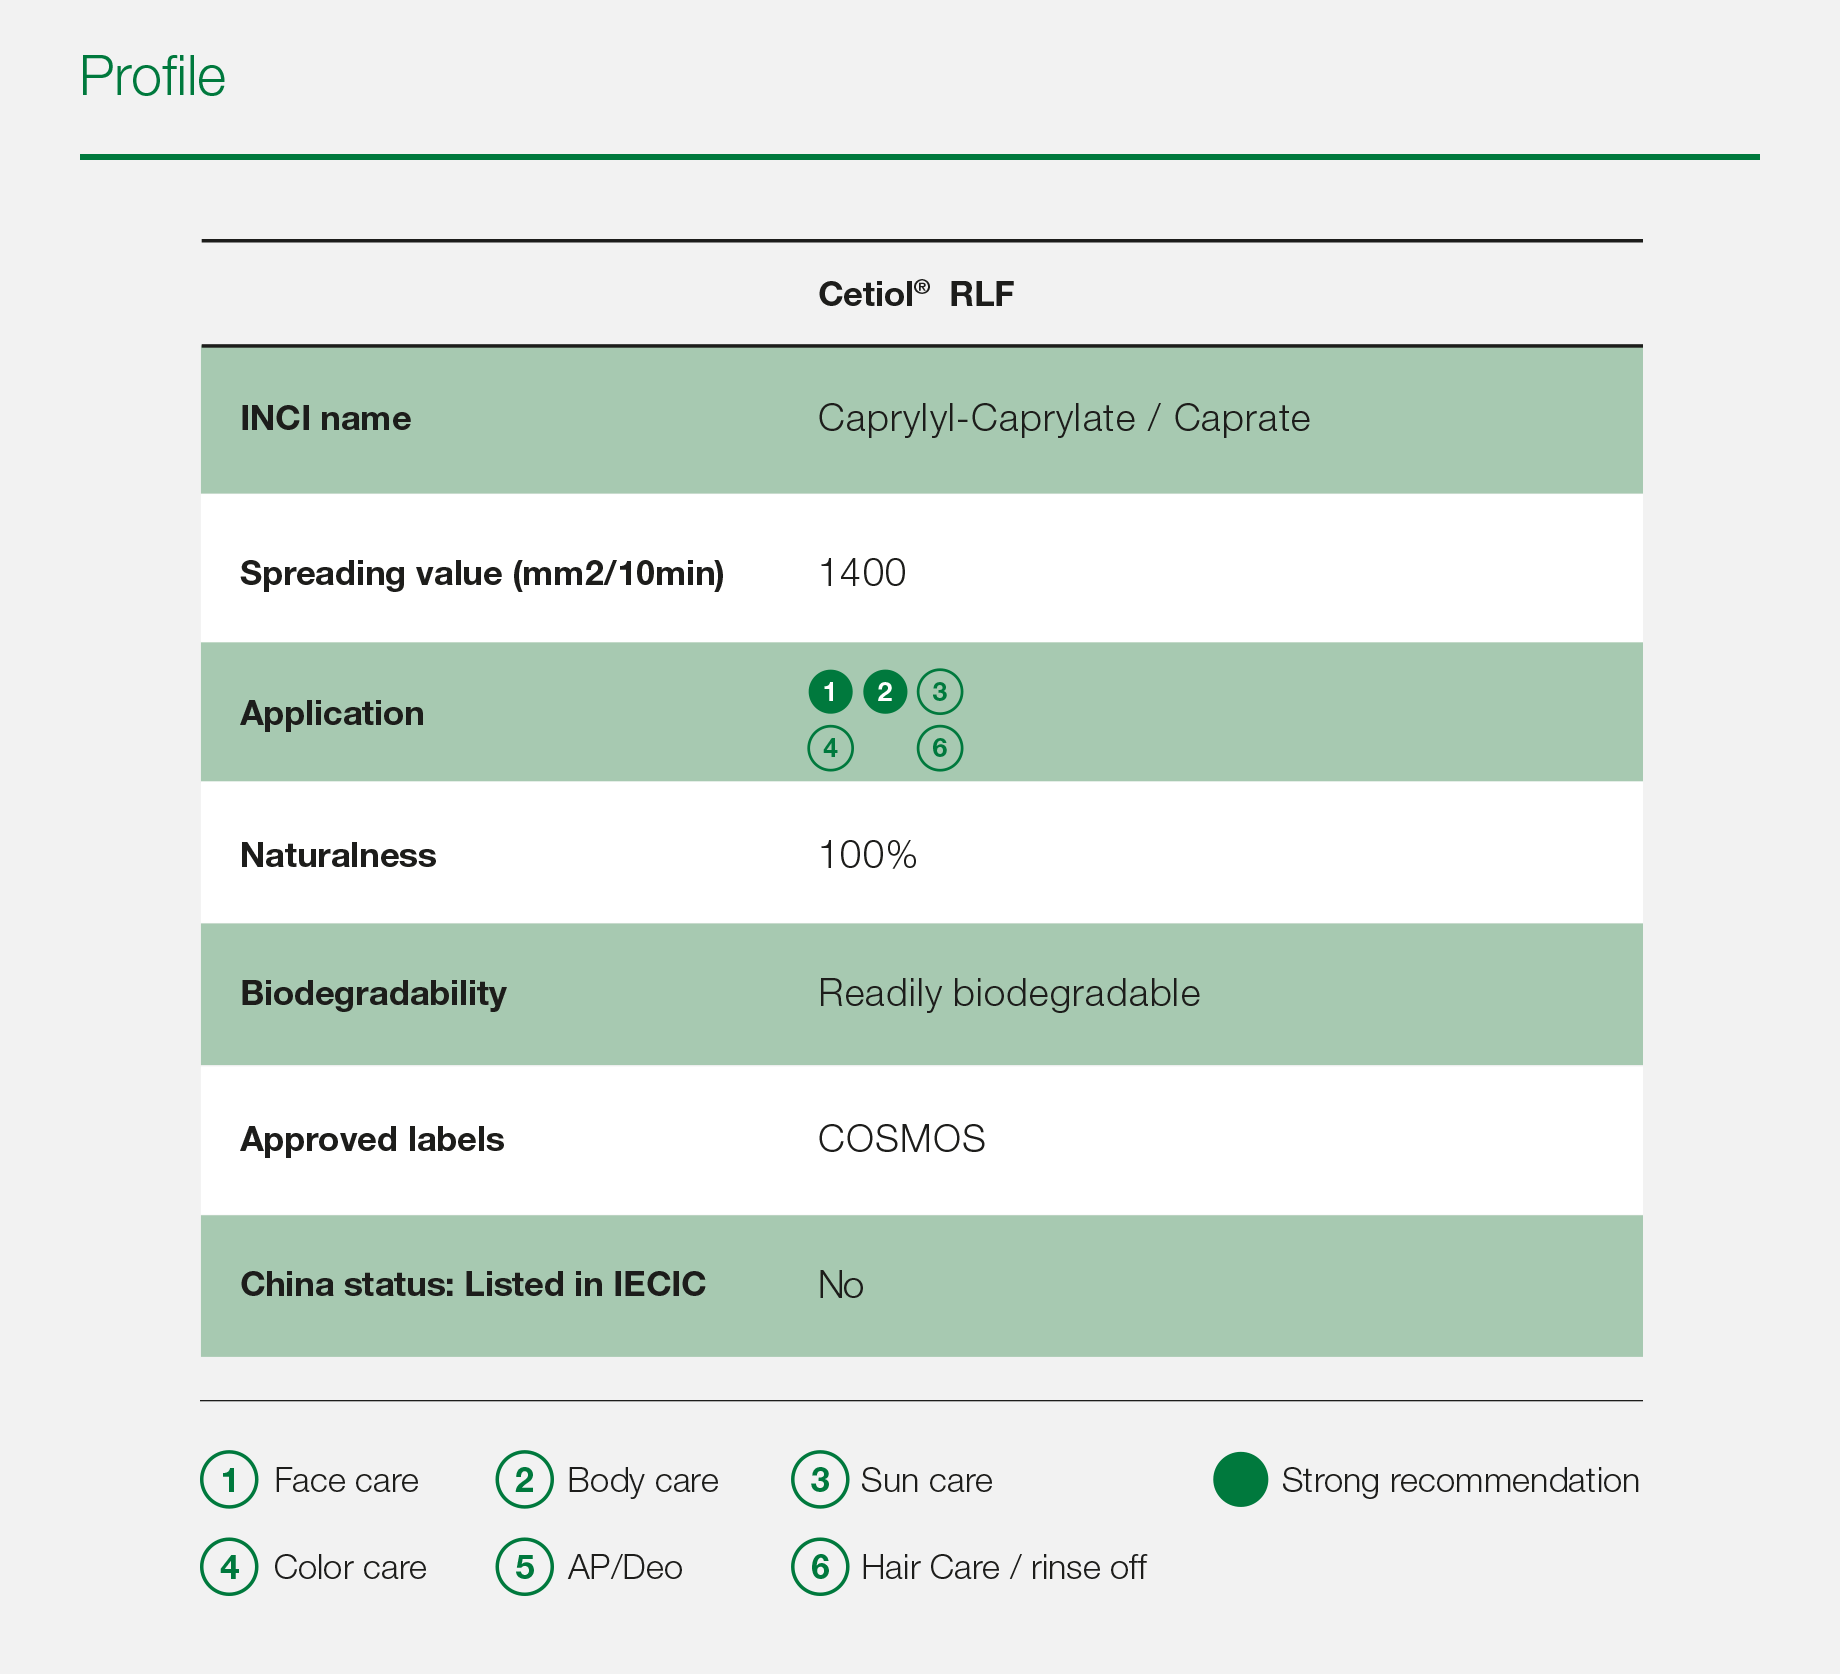Viewport: 1840px width, 1674px height.
Task: Click the COSMOS value
Action: (902, 1139)
